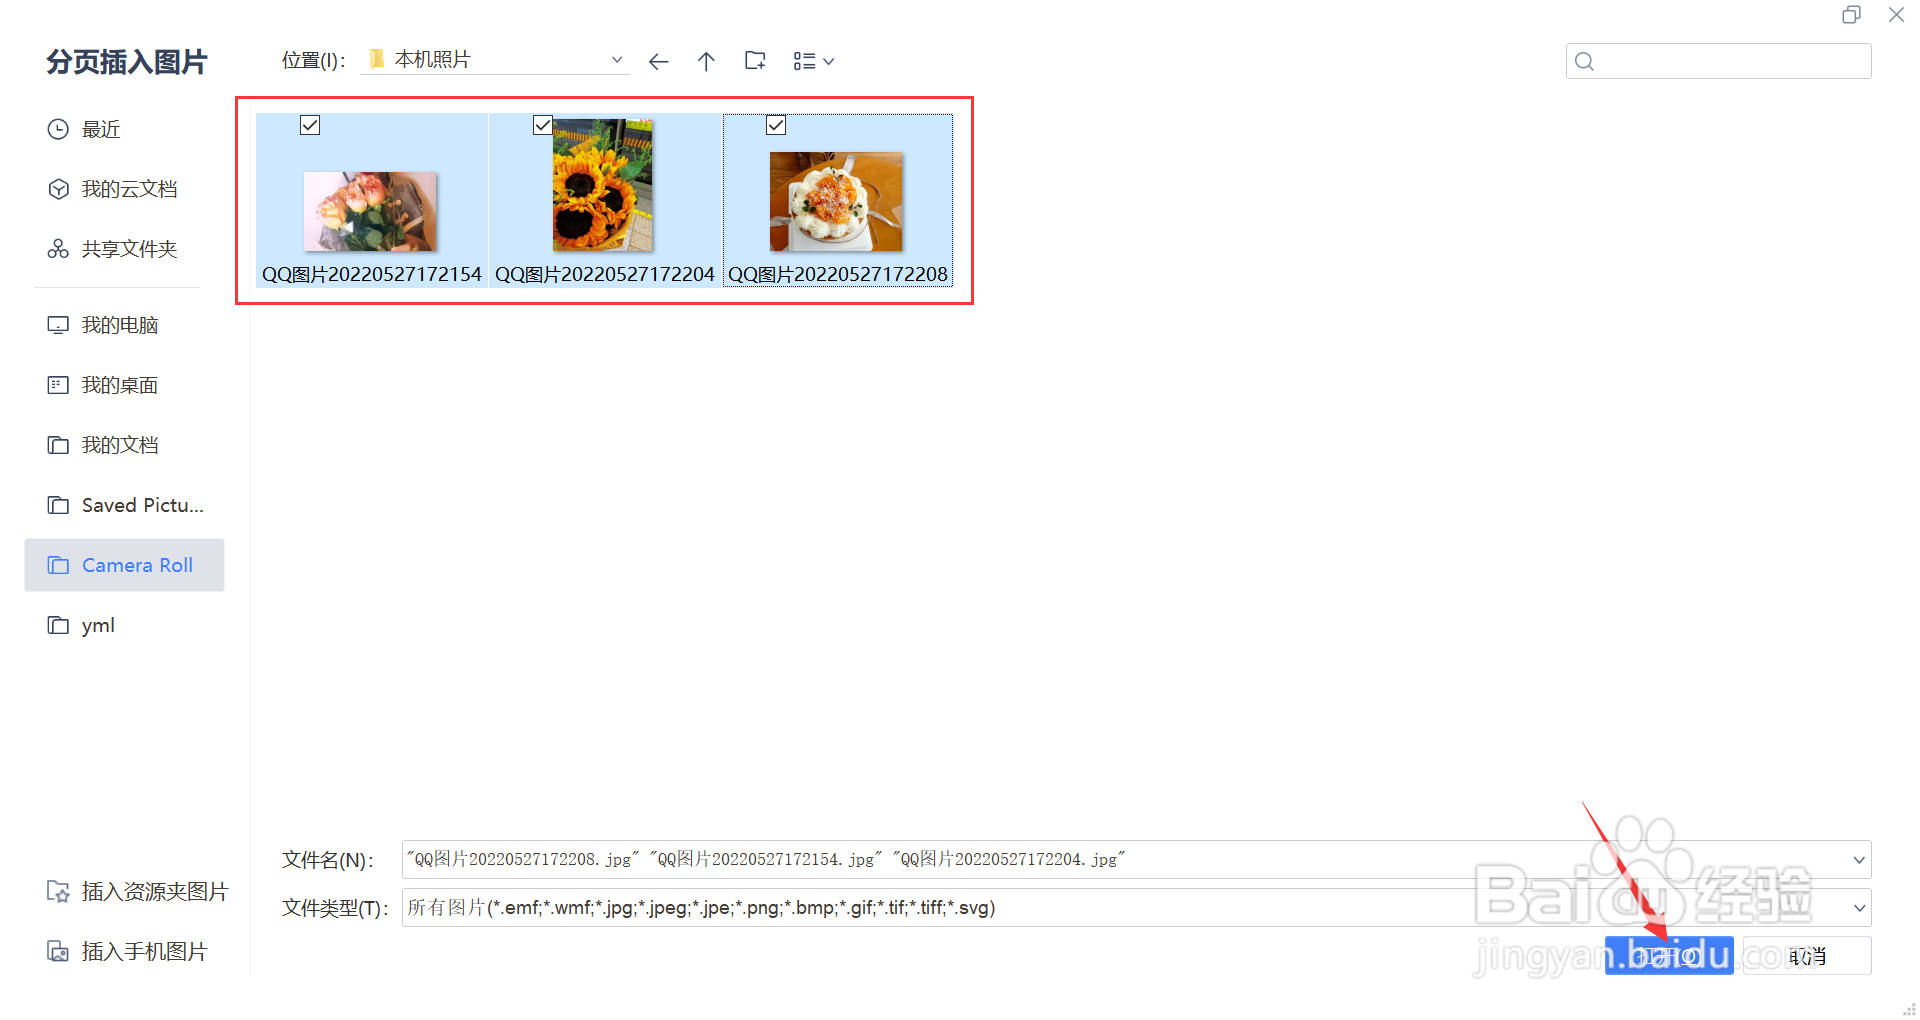Click the search magnifier icon
This screenshot has width=1920, height=1020.
click(1584, 61)
